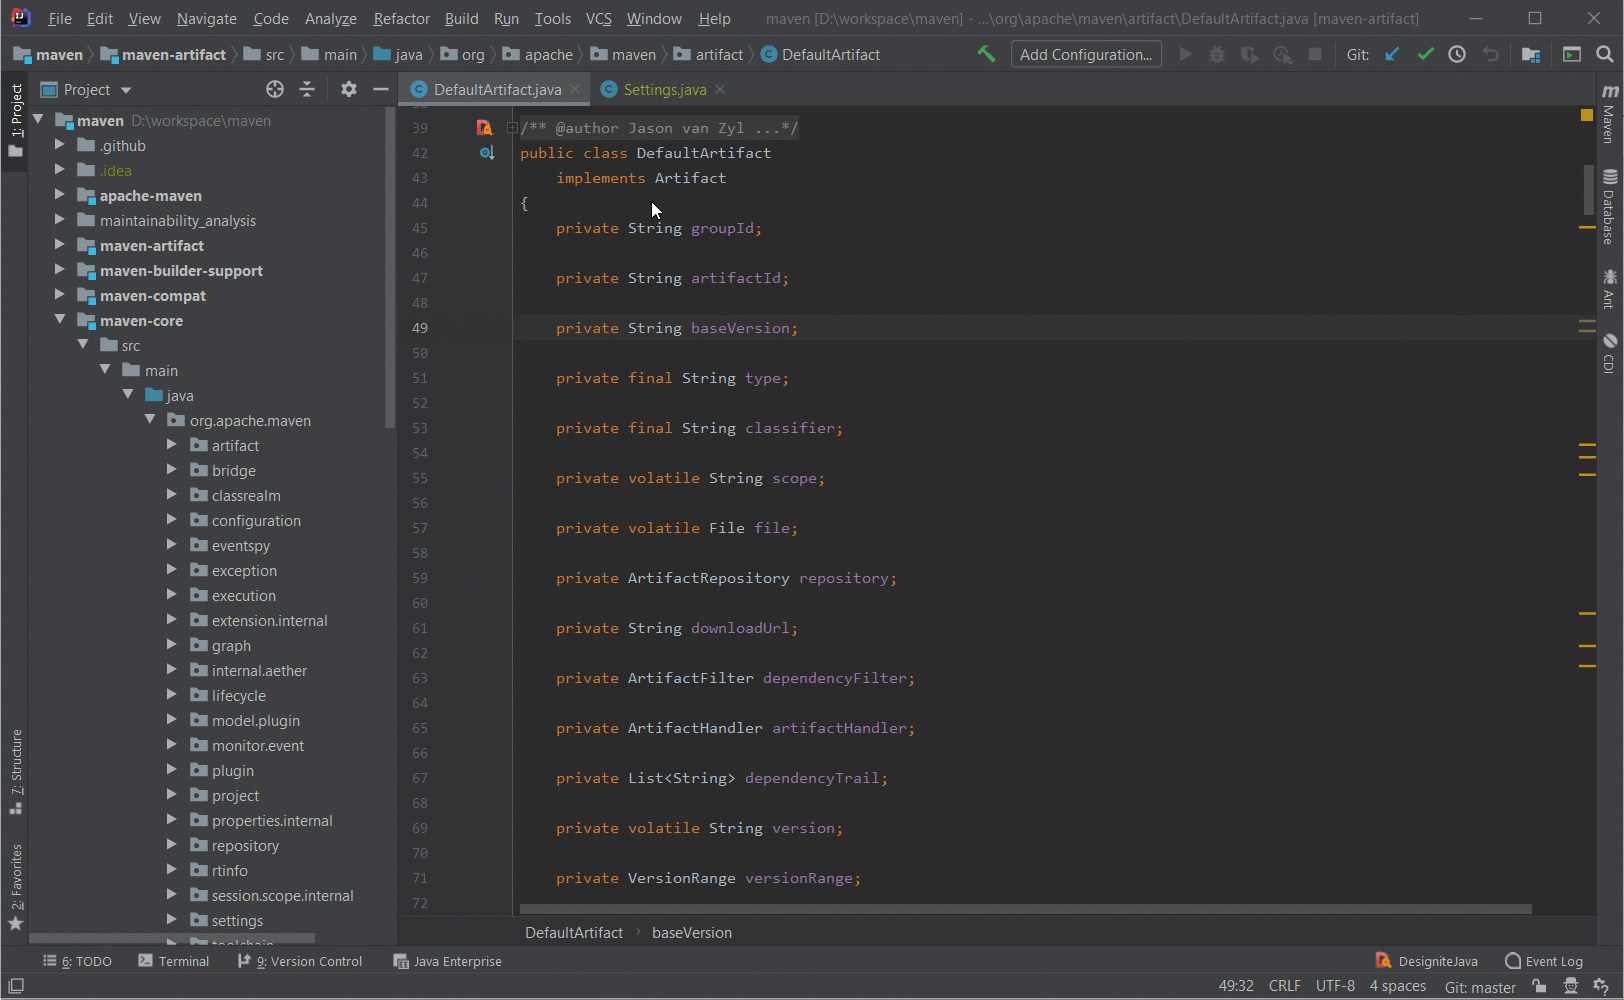The width and height of the screenshot is (1624, 1000).
Task: Open the Java Enterprise tool window
Action: click(x=447, y=961)
